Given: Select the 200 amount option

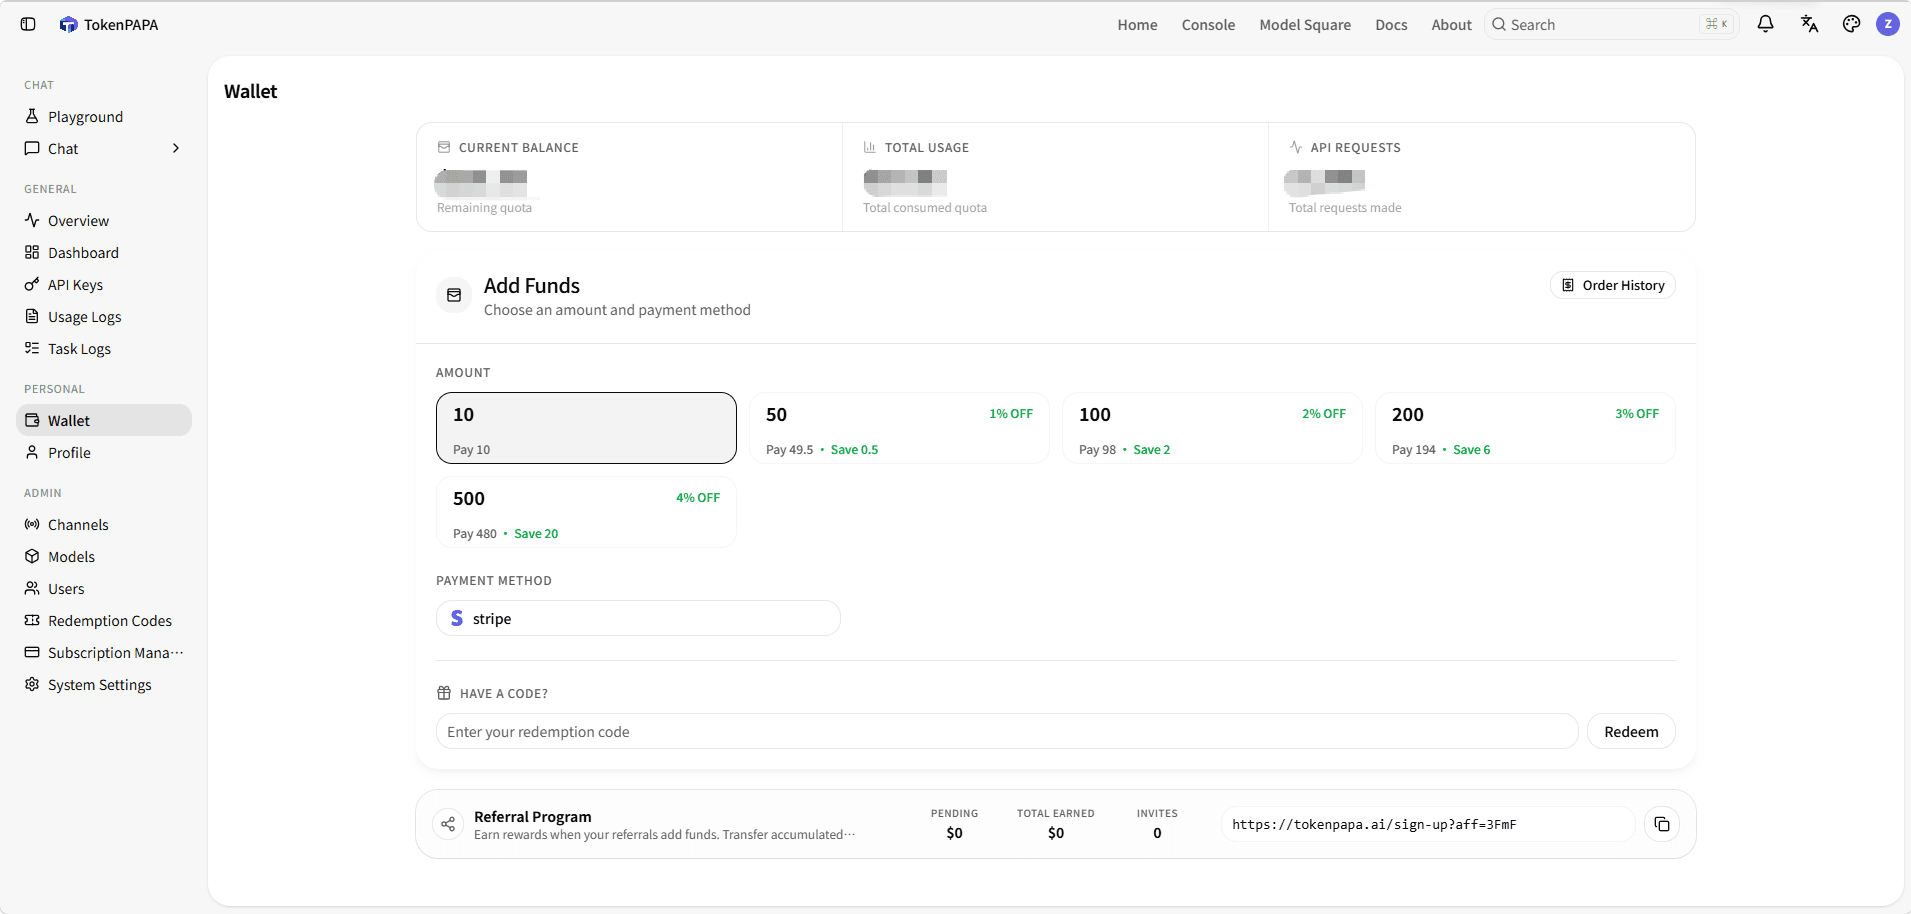Looking at the screenshot, I should [1525, 428].
